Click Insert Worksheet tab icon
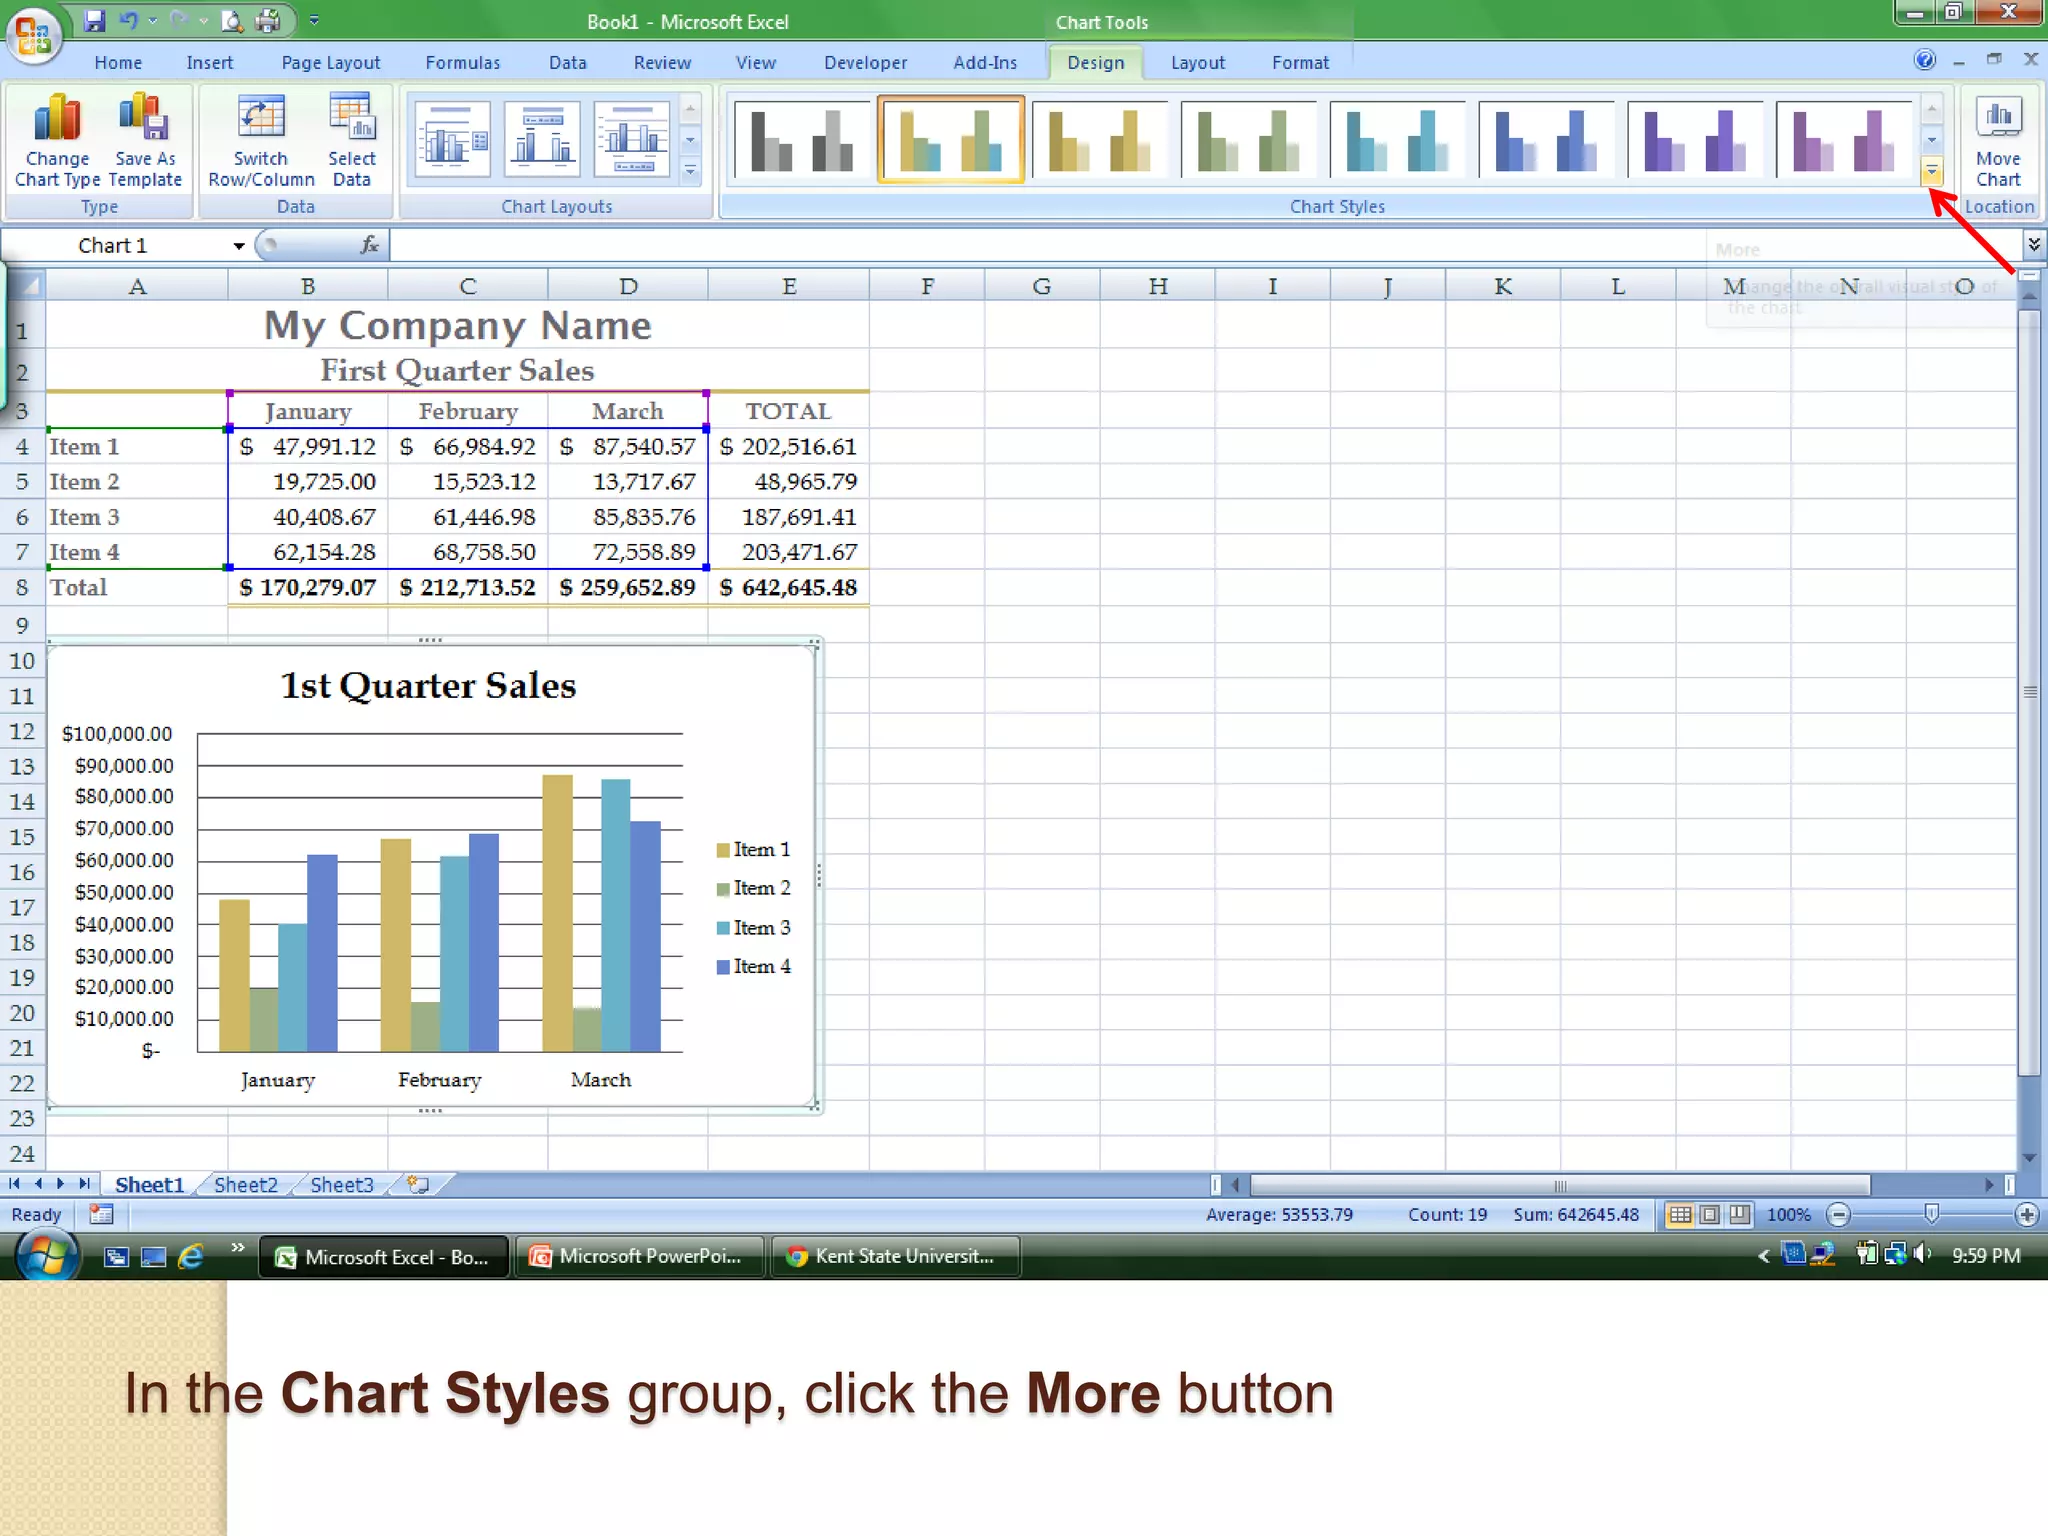 [419, 1185]
